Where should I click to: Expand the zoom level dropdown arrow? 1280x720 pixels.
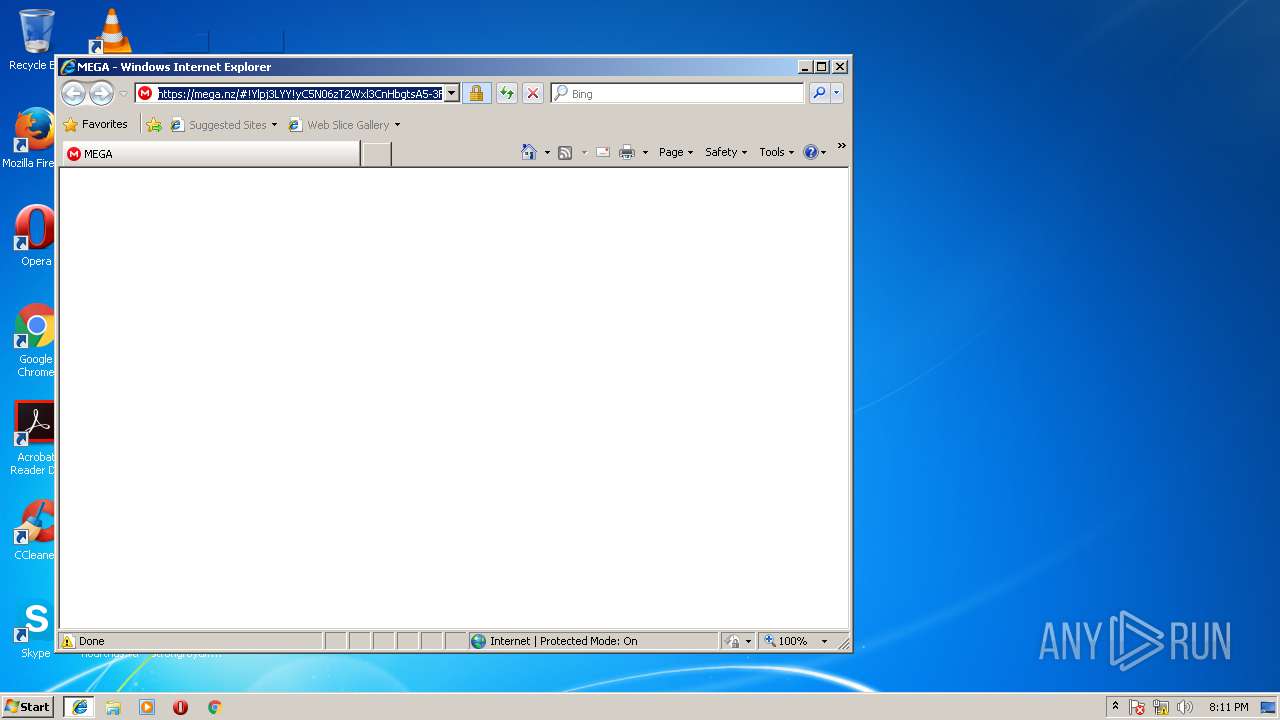click(x=825, y=641)
